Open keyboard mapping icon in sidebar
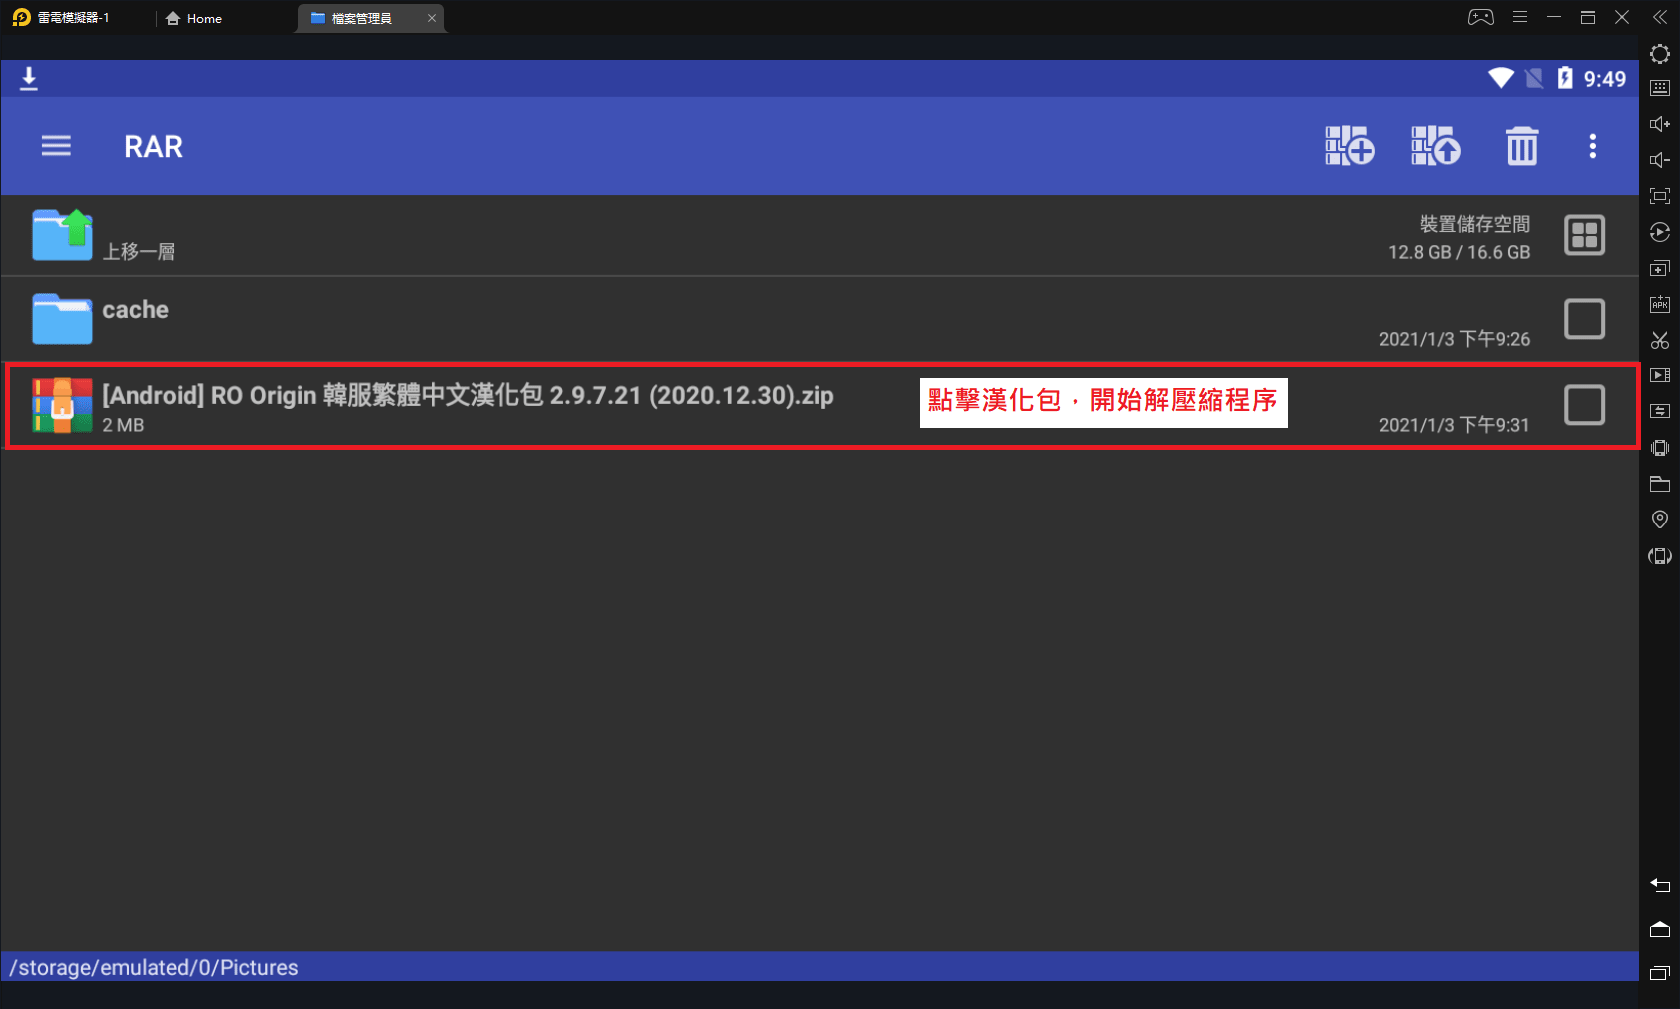This screenshot has height=1009, width=1680. tap(1660, 88)
